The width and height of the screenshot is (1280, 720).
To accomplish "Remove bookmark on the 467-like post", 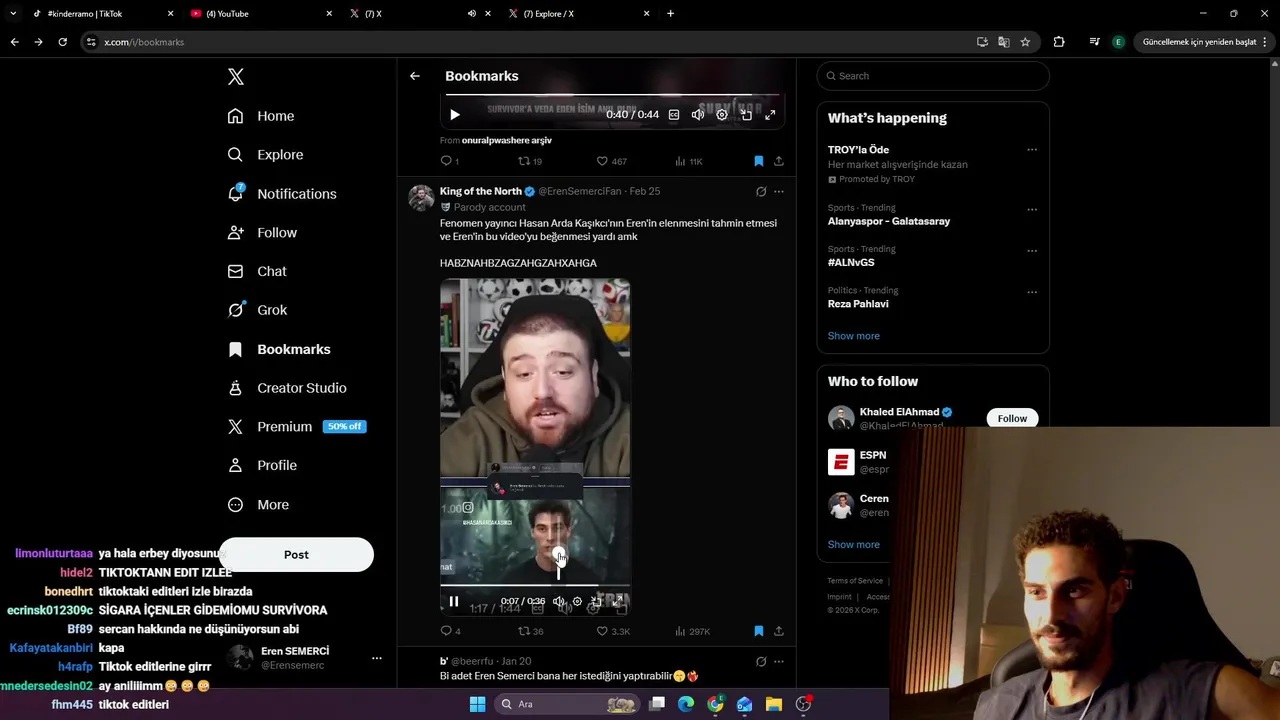I will coord(758,161).
